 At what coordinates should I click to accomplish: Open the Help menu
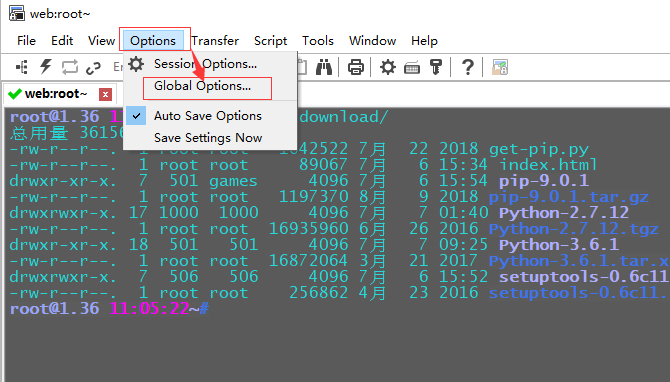[x=424, y=41]
